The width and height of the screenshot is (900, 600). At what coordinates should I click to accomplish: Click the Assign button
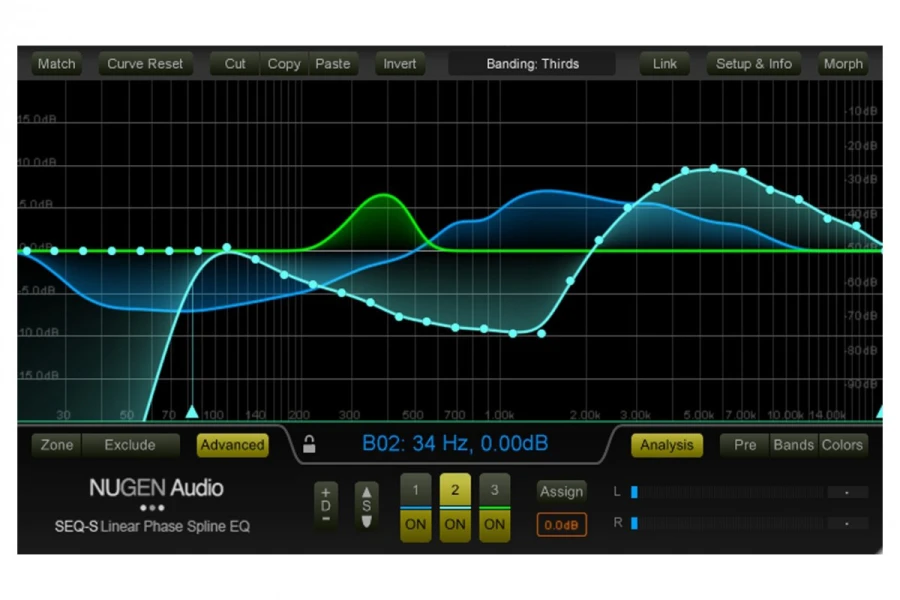pos(561,491)
